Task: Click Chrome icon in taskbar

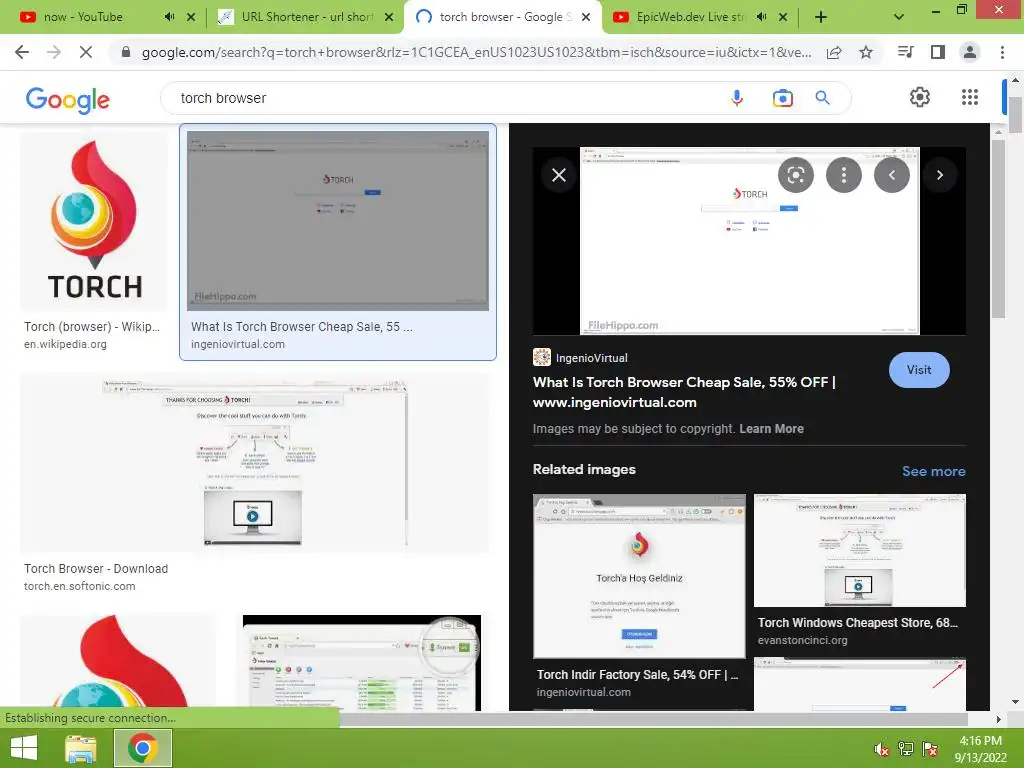Action: (142, 748)
